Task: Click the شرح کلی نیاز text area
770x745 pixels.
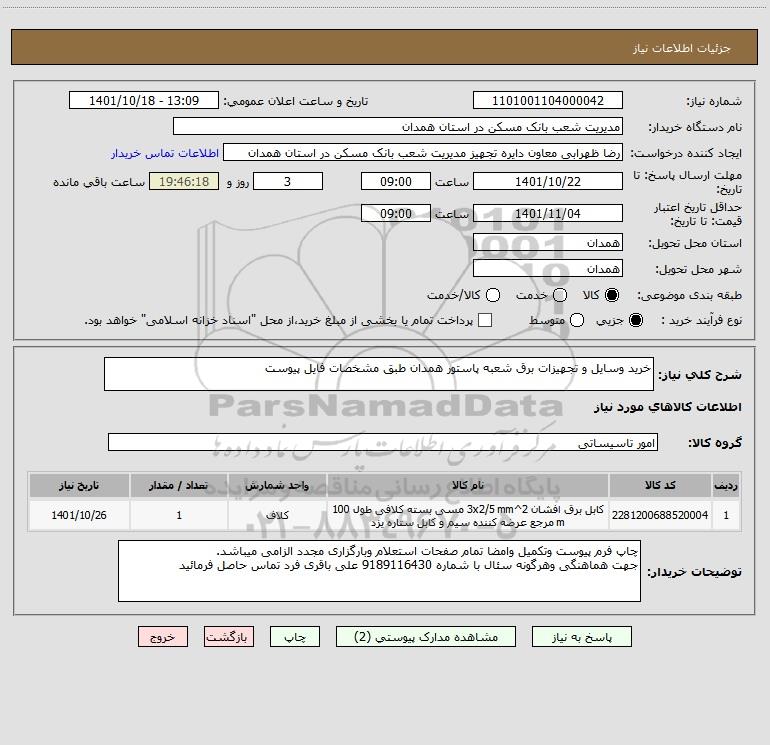Action: [x=379, y=374]
